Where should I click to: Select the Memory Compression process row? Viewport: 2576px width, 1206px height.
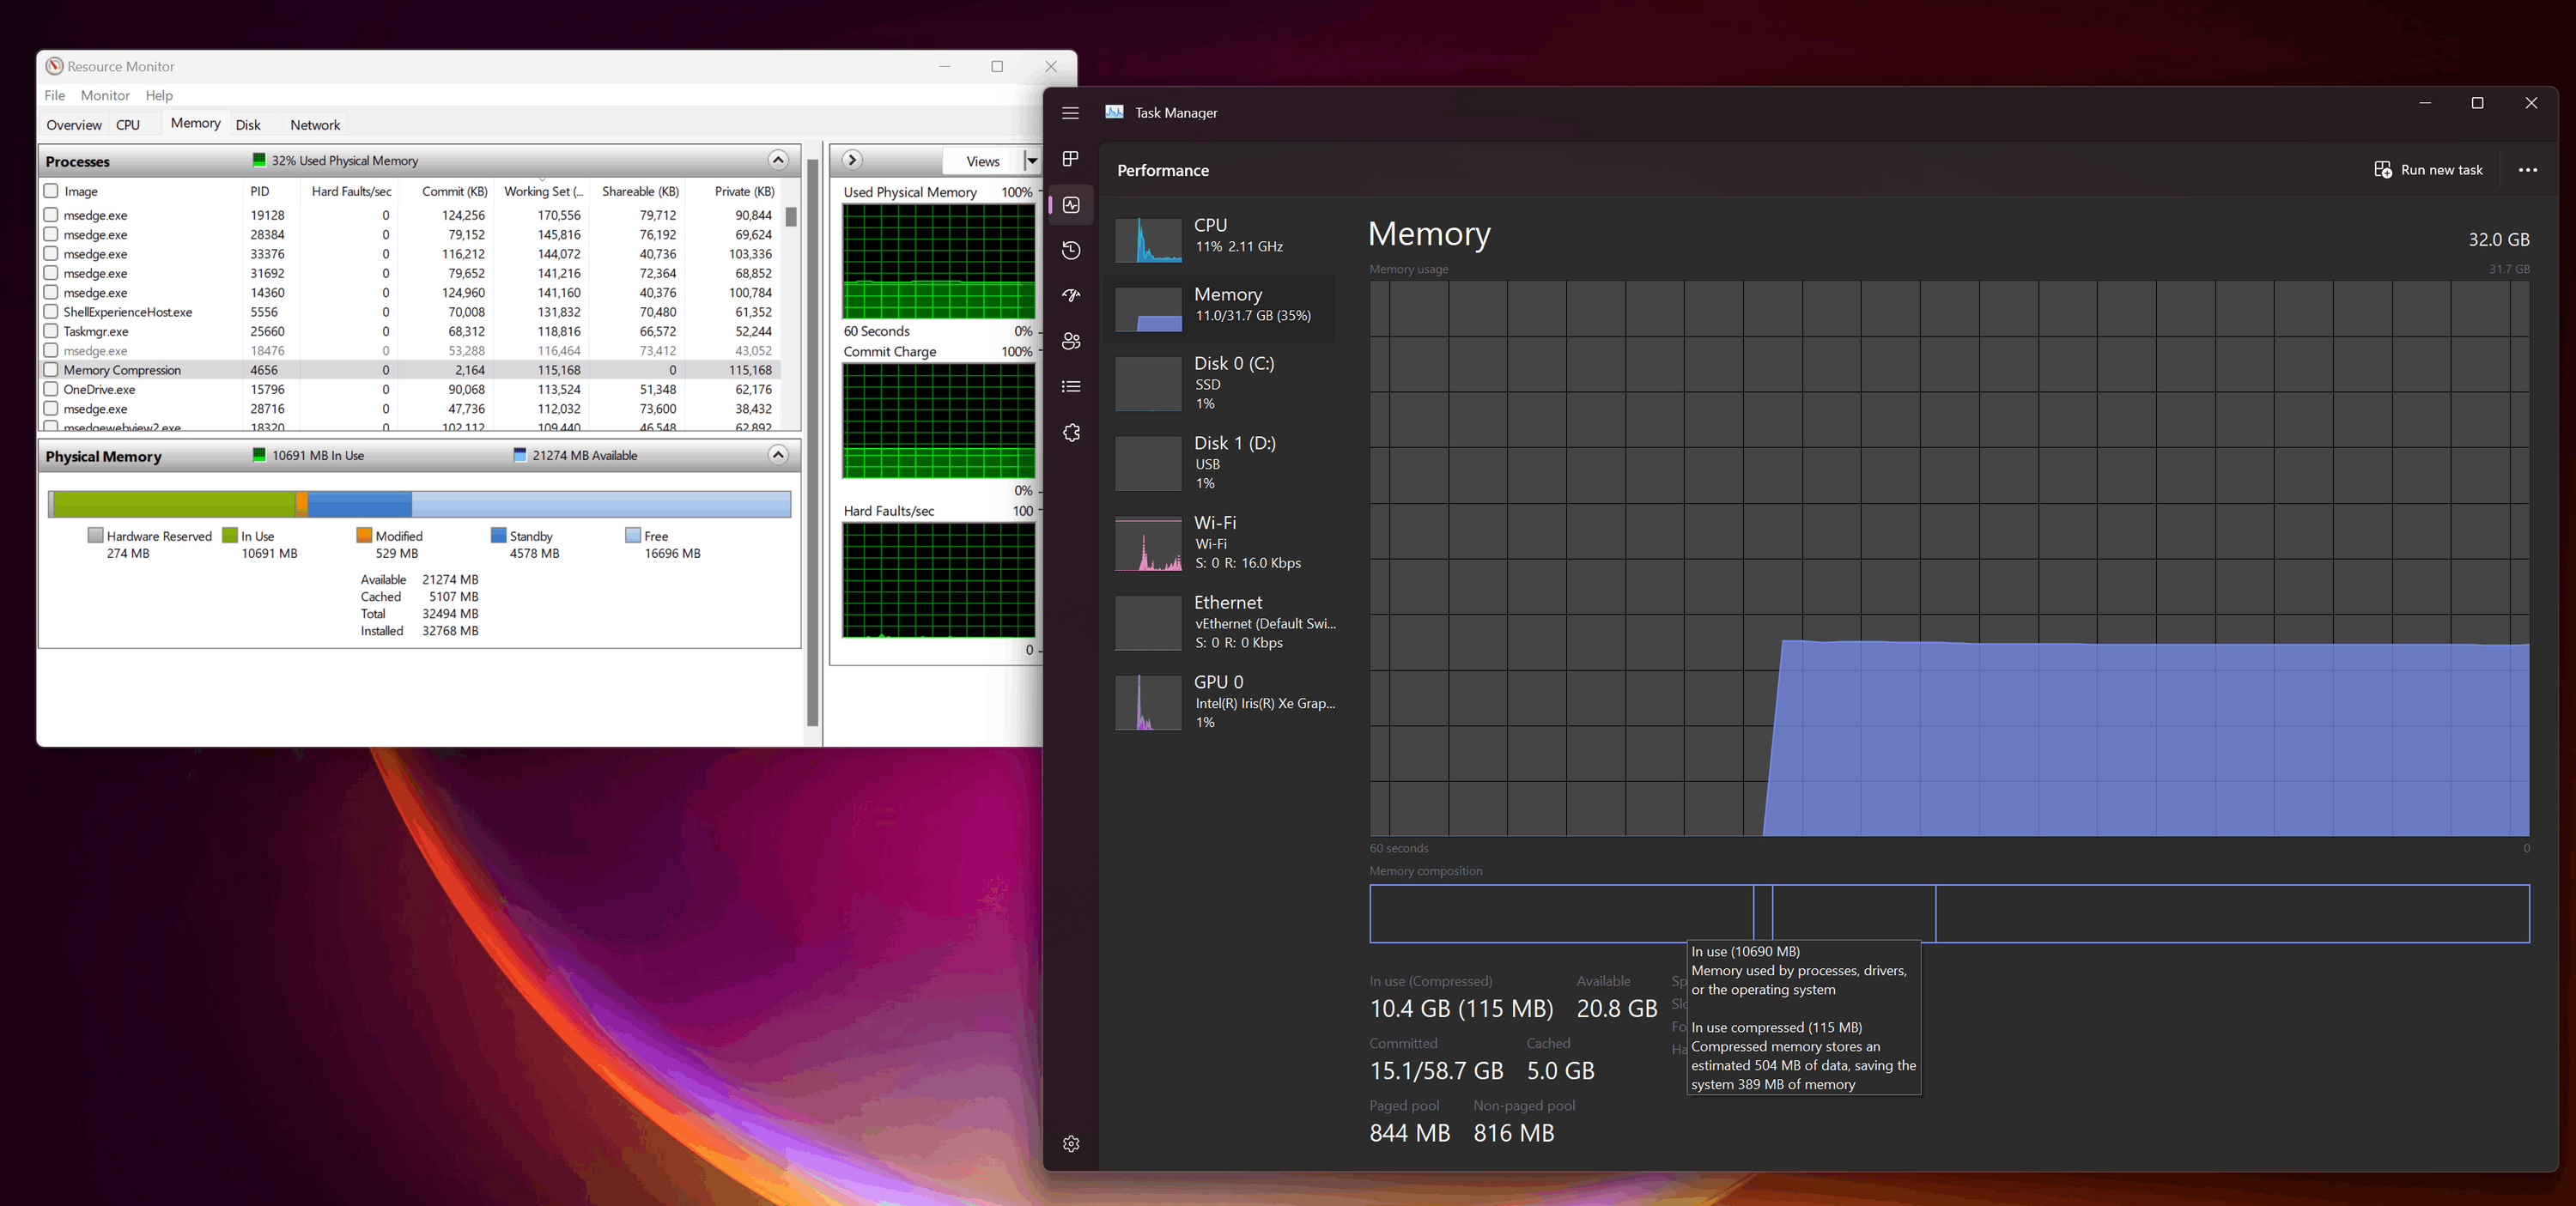[410, 370]
